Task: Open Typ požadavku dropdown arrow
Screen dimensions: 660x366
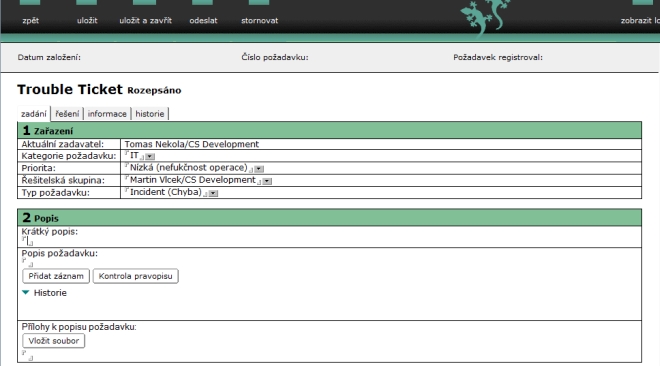Action: coord(213,193)
